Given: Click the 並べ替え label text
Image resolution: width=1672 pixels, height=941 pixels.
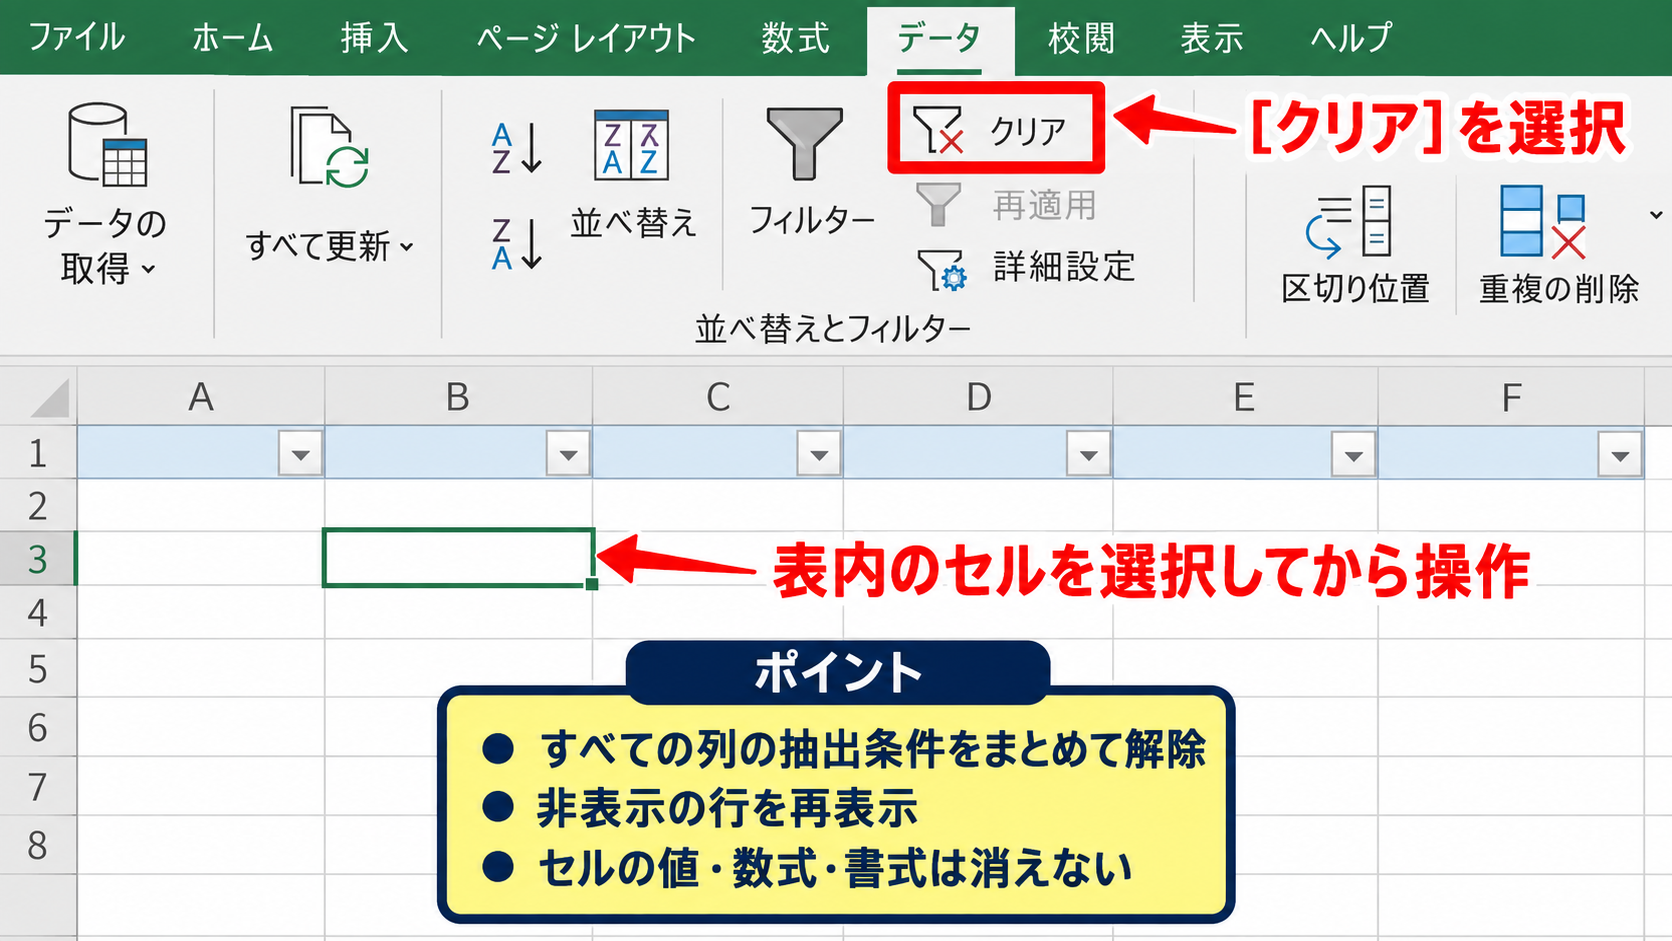Looking at the screenshot, I should pos(633,222).
